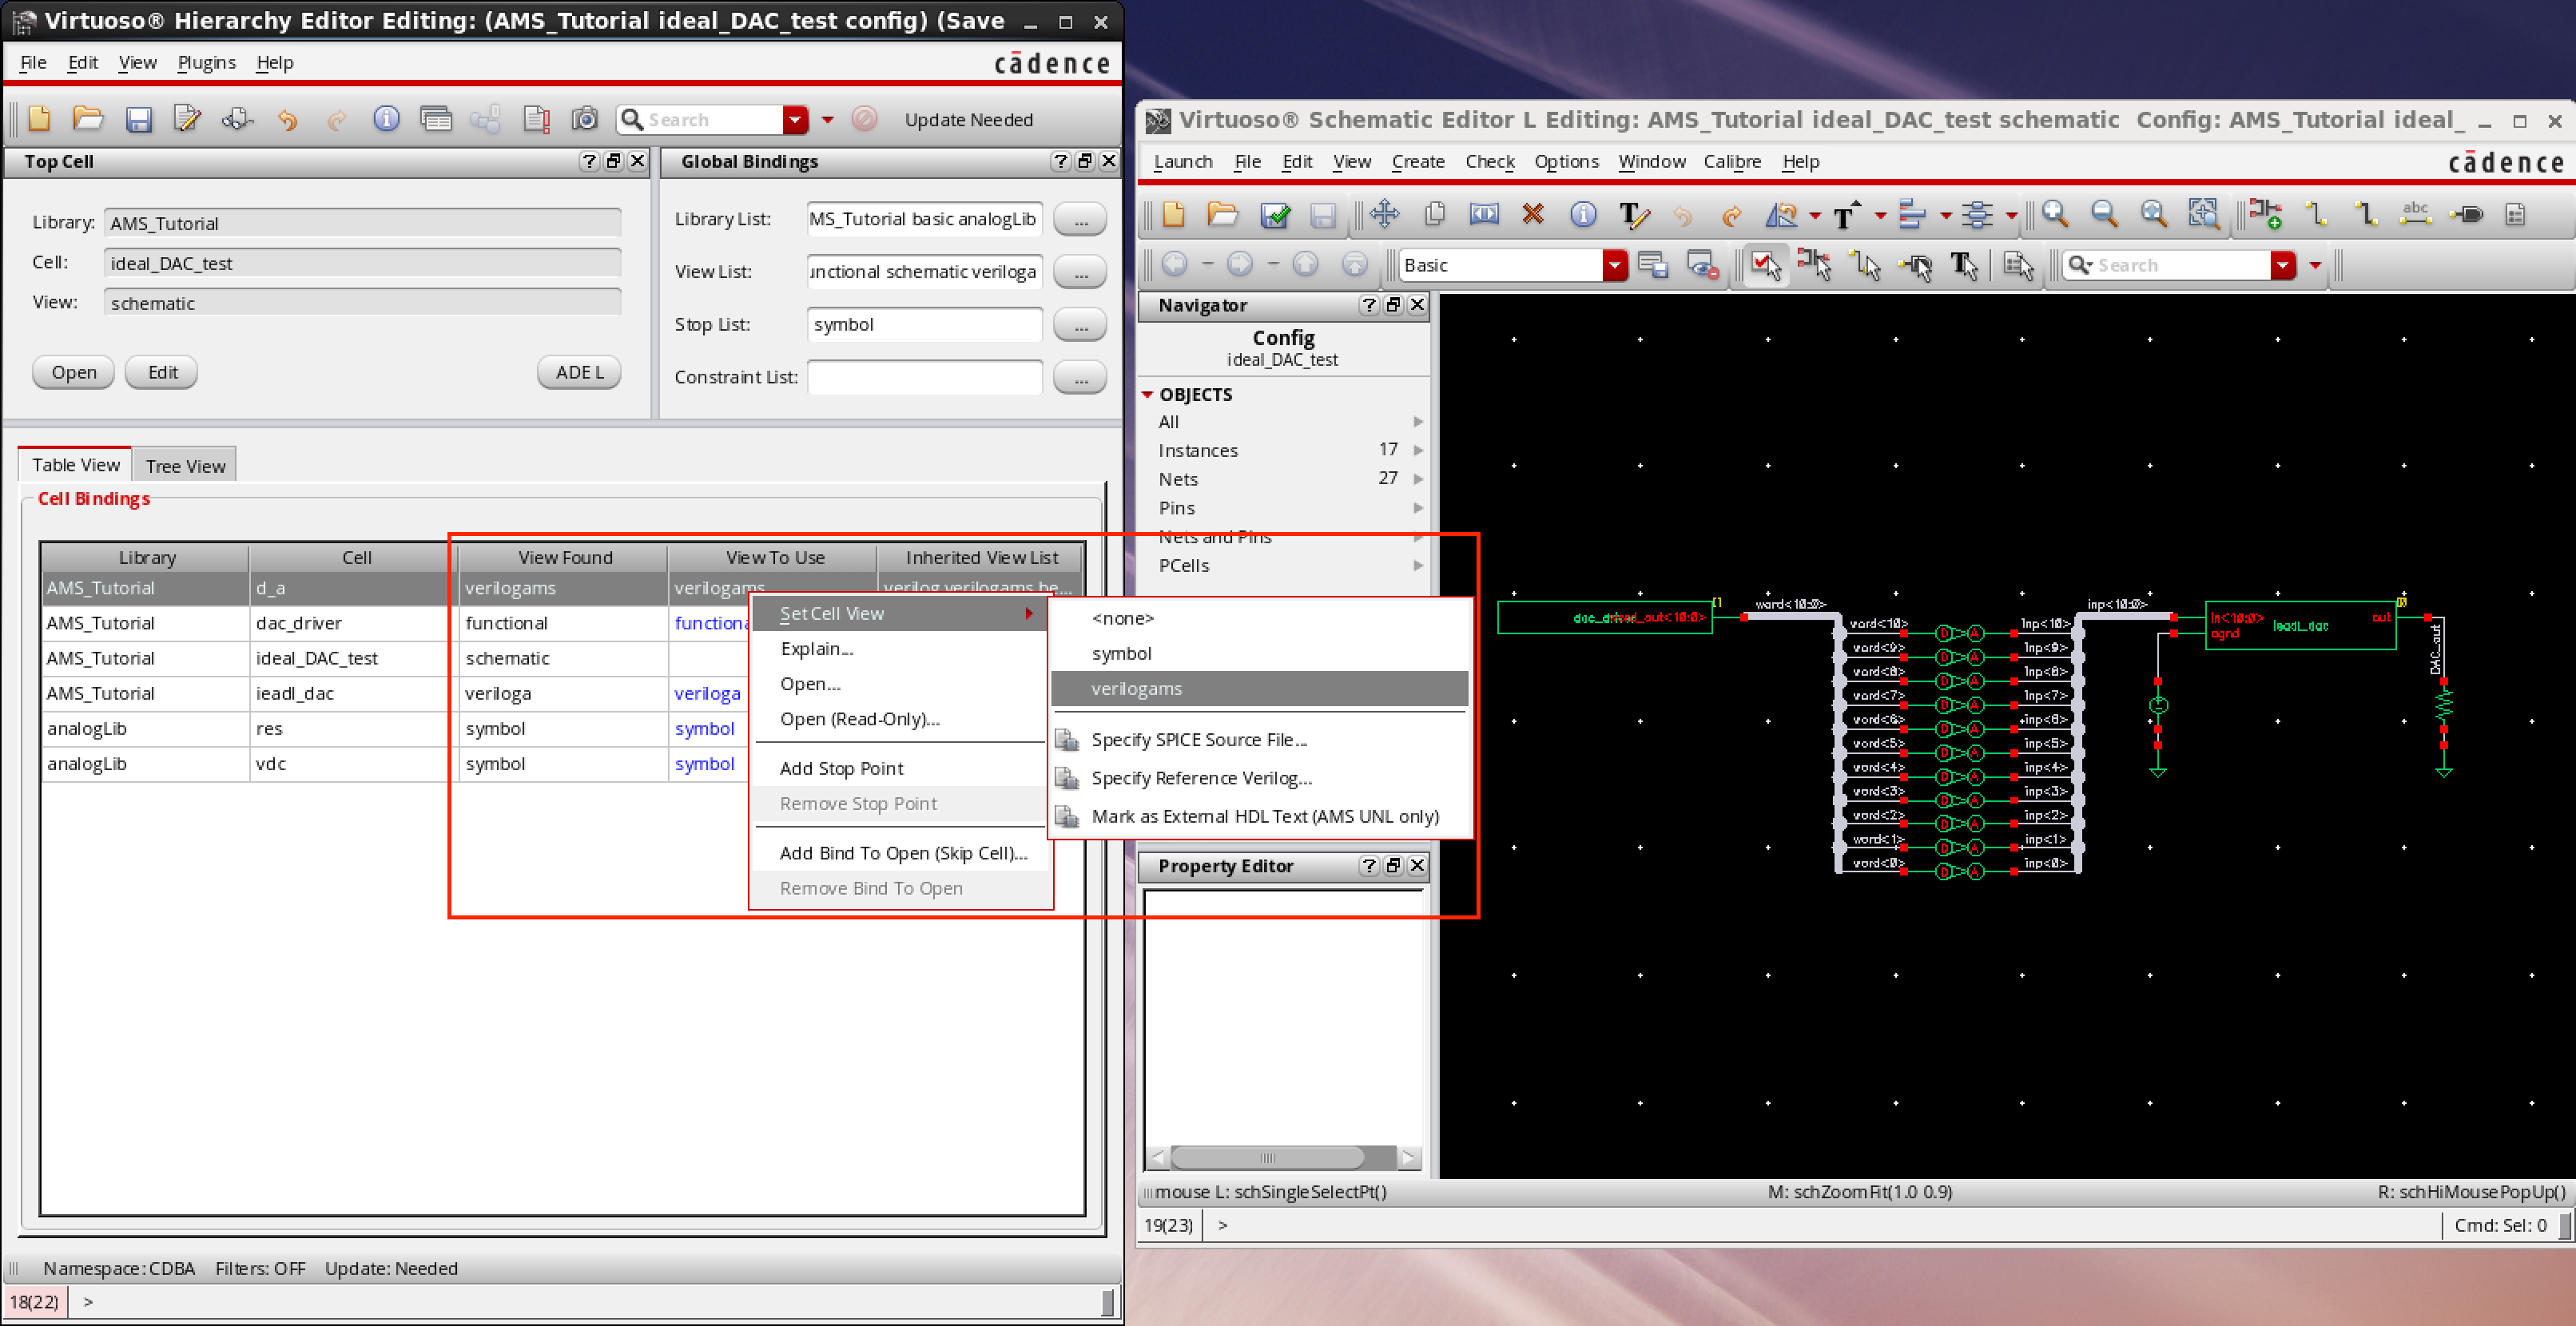The image size is (2576, 1326).
Task: Click the blue info icon in Hierarchy Editor toolbar
Action: 386,119
